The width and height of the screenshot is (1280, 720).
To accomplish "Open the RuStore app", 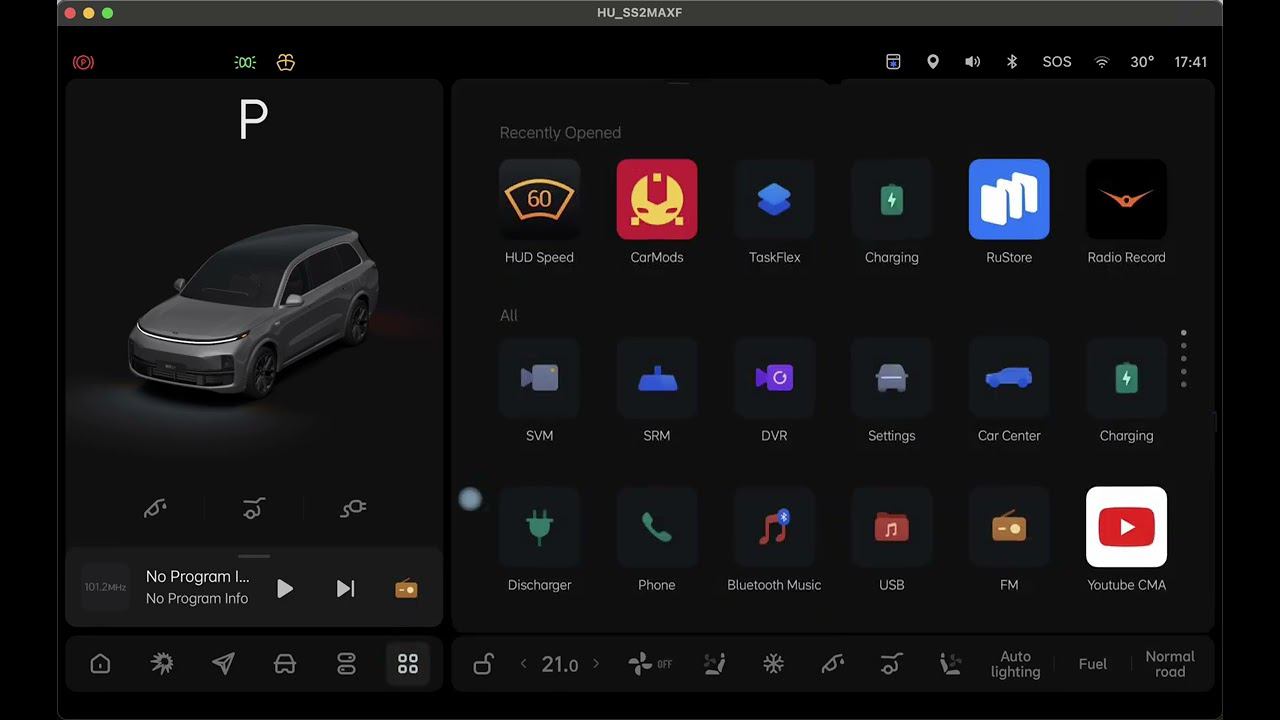I will 1009,199.
